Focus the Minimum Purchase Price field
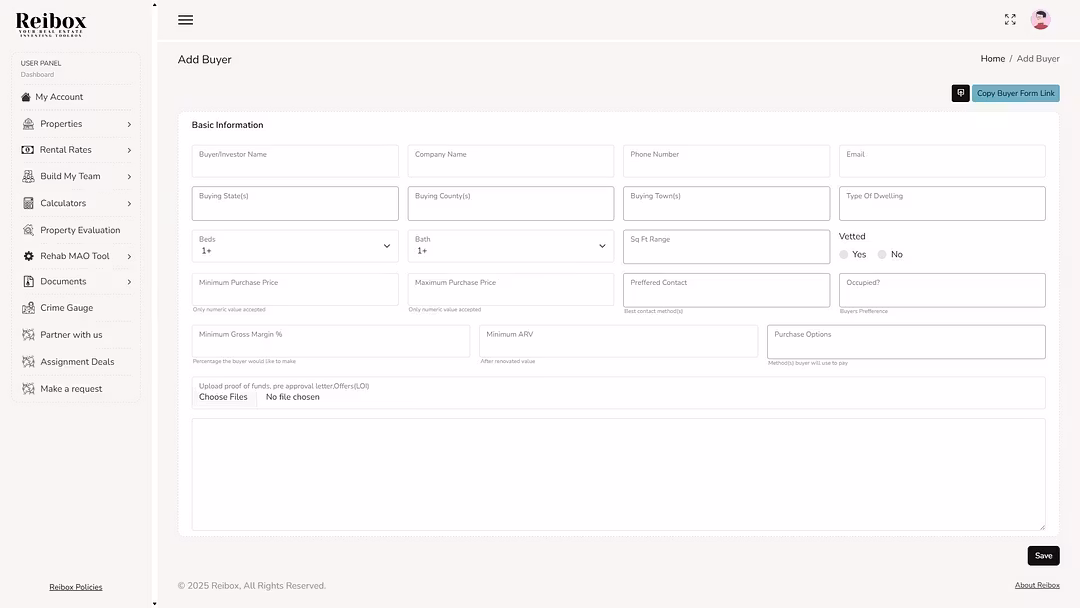The height and width of the screenshot is (608, 1080). click(x=295, y=289)
